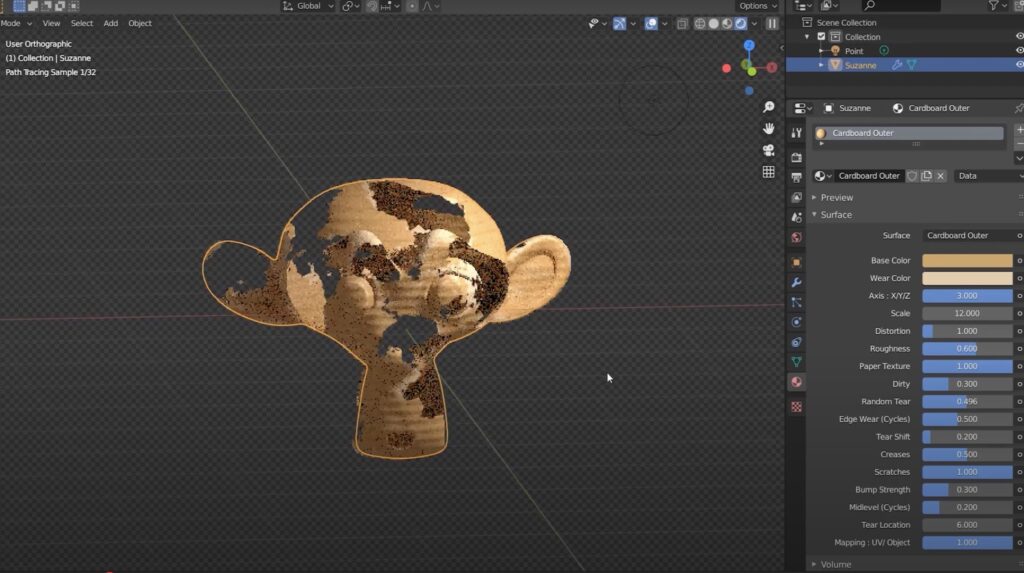Click the outliner search field
1024x573 pixels.
click(899, 6)
